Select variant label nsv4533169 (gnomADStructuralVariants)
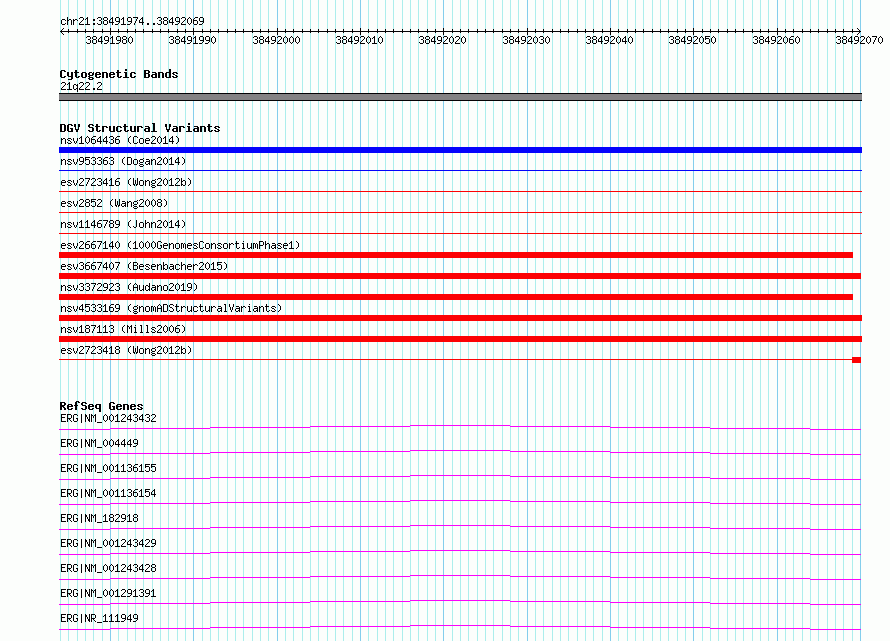 coord(171,308)
